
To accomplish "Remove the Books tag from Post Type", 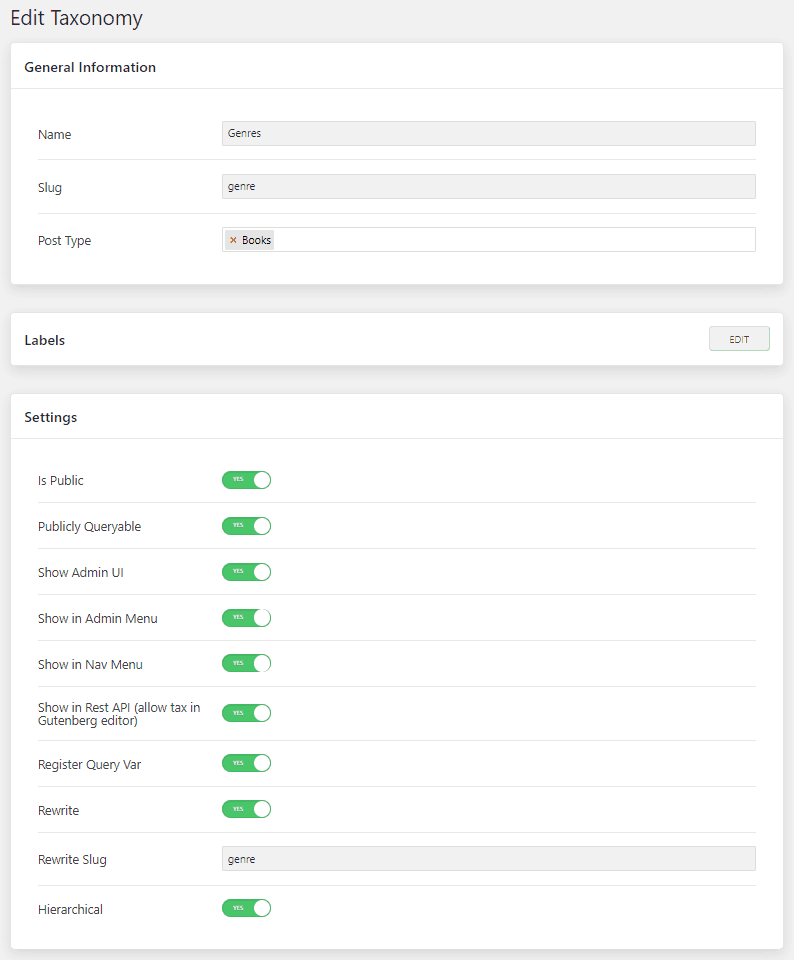I will 233,240.
